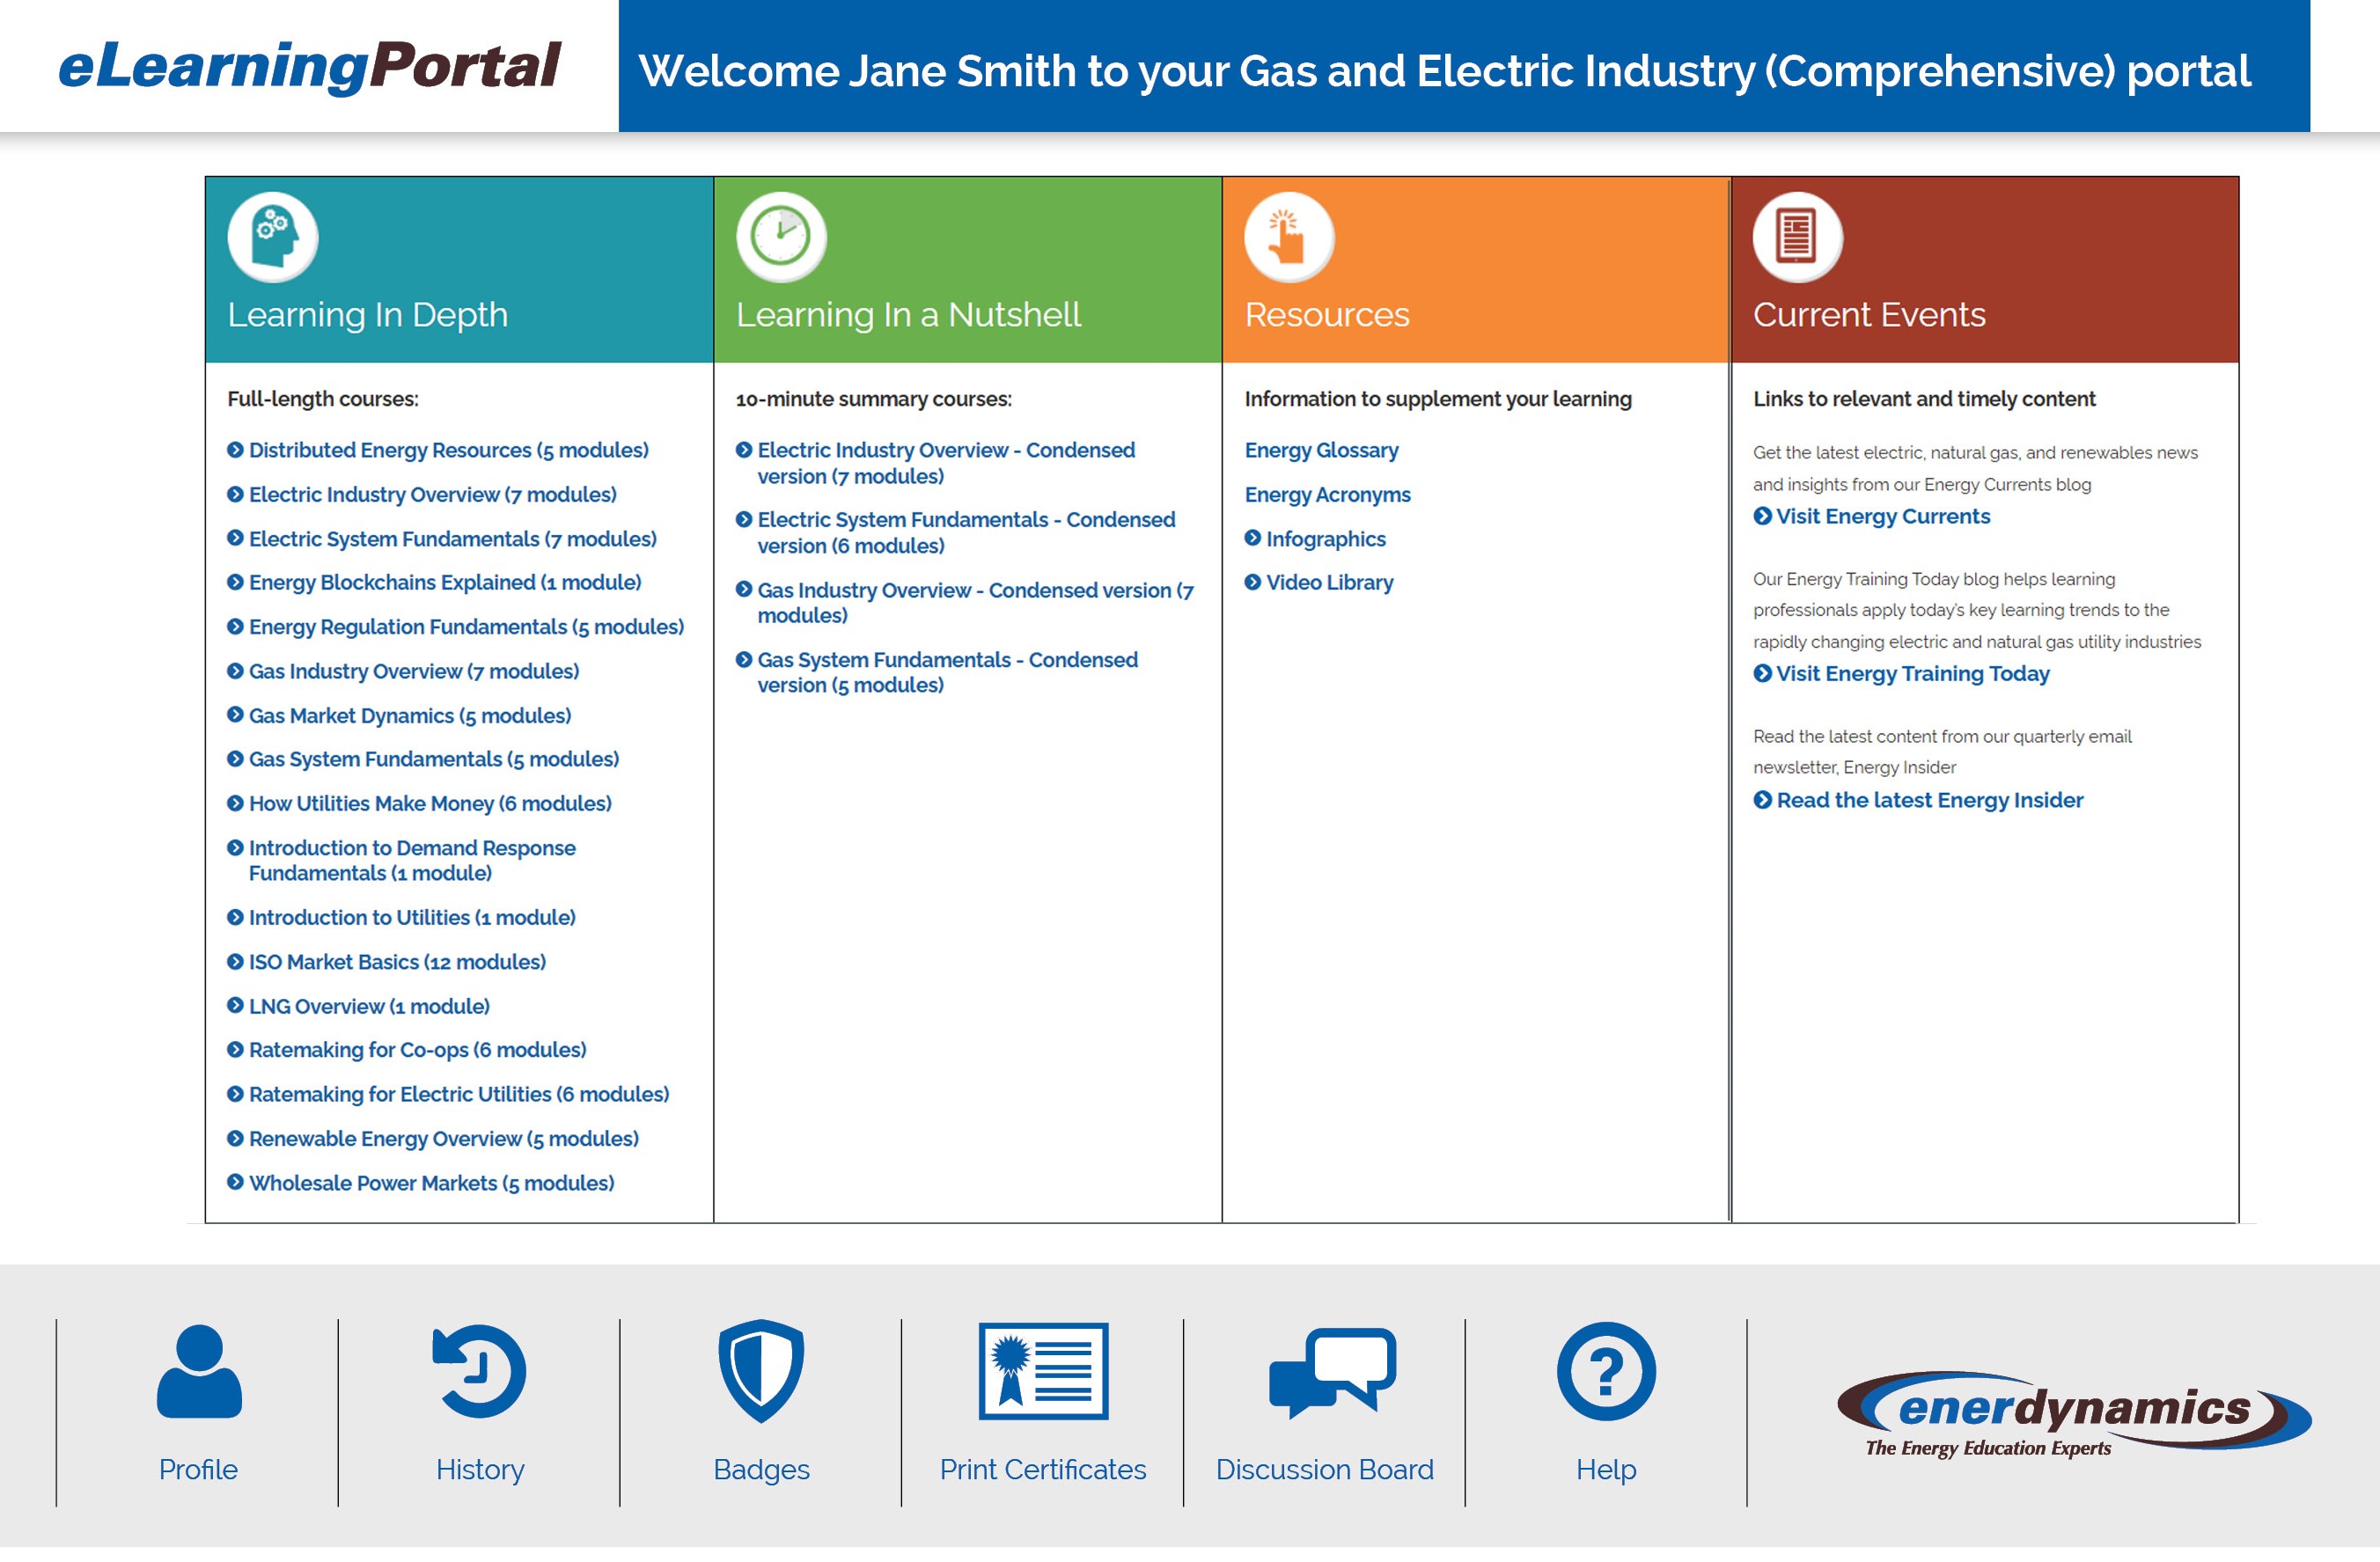Click the Resources pointing-hand icon
The height and width of the screenshot is (1562, 2380).
click(x=1289, y=237)
